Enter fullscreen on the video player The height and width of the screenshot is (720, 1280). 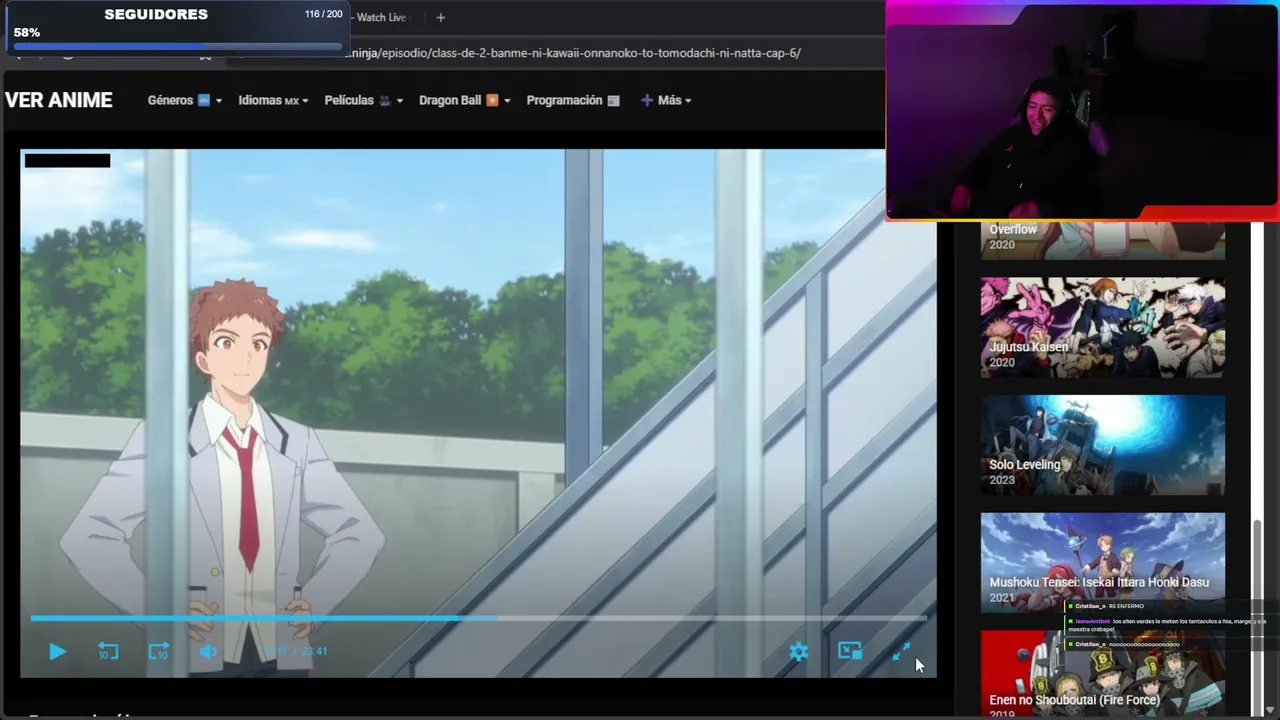(x=901, y=652)
